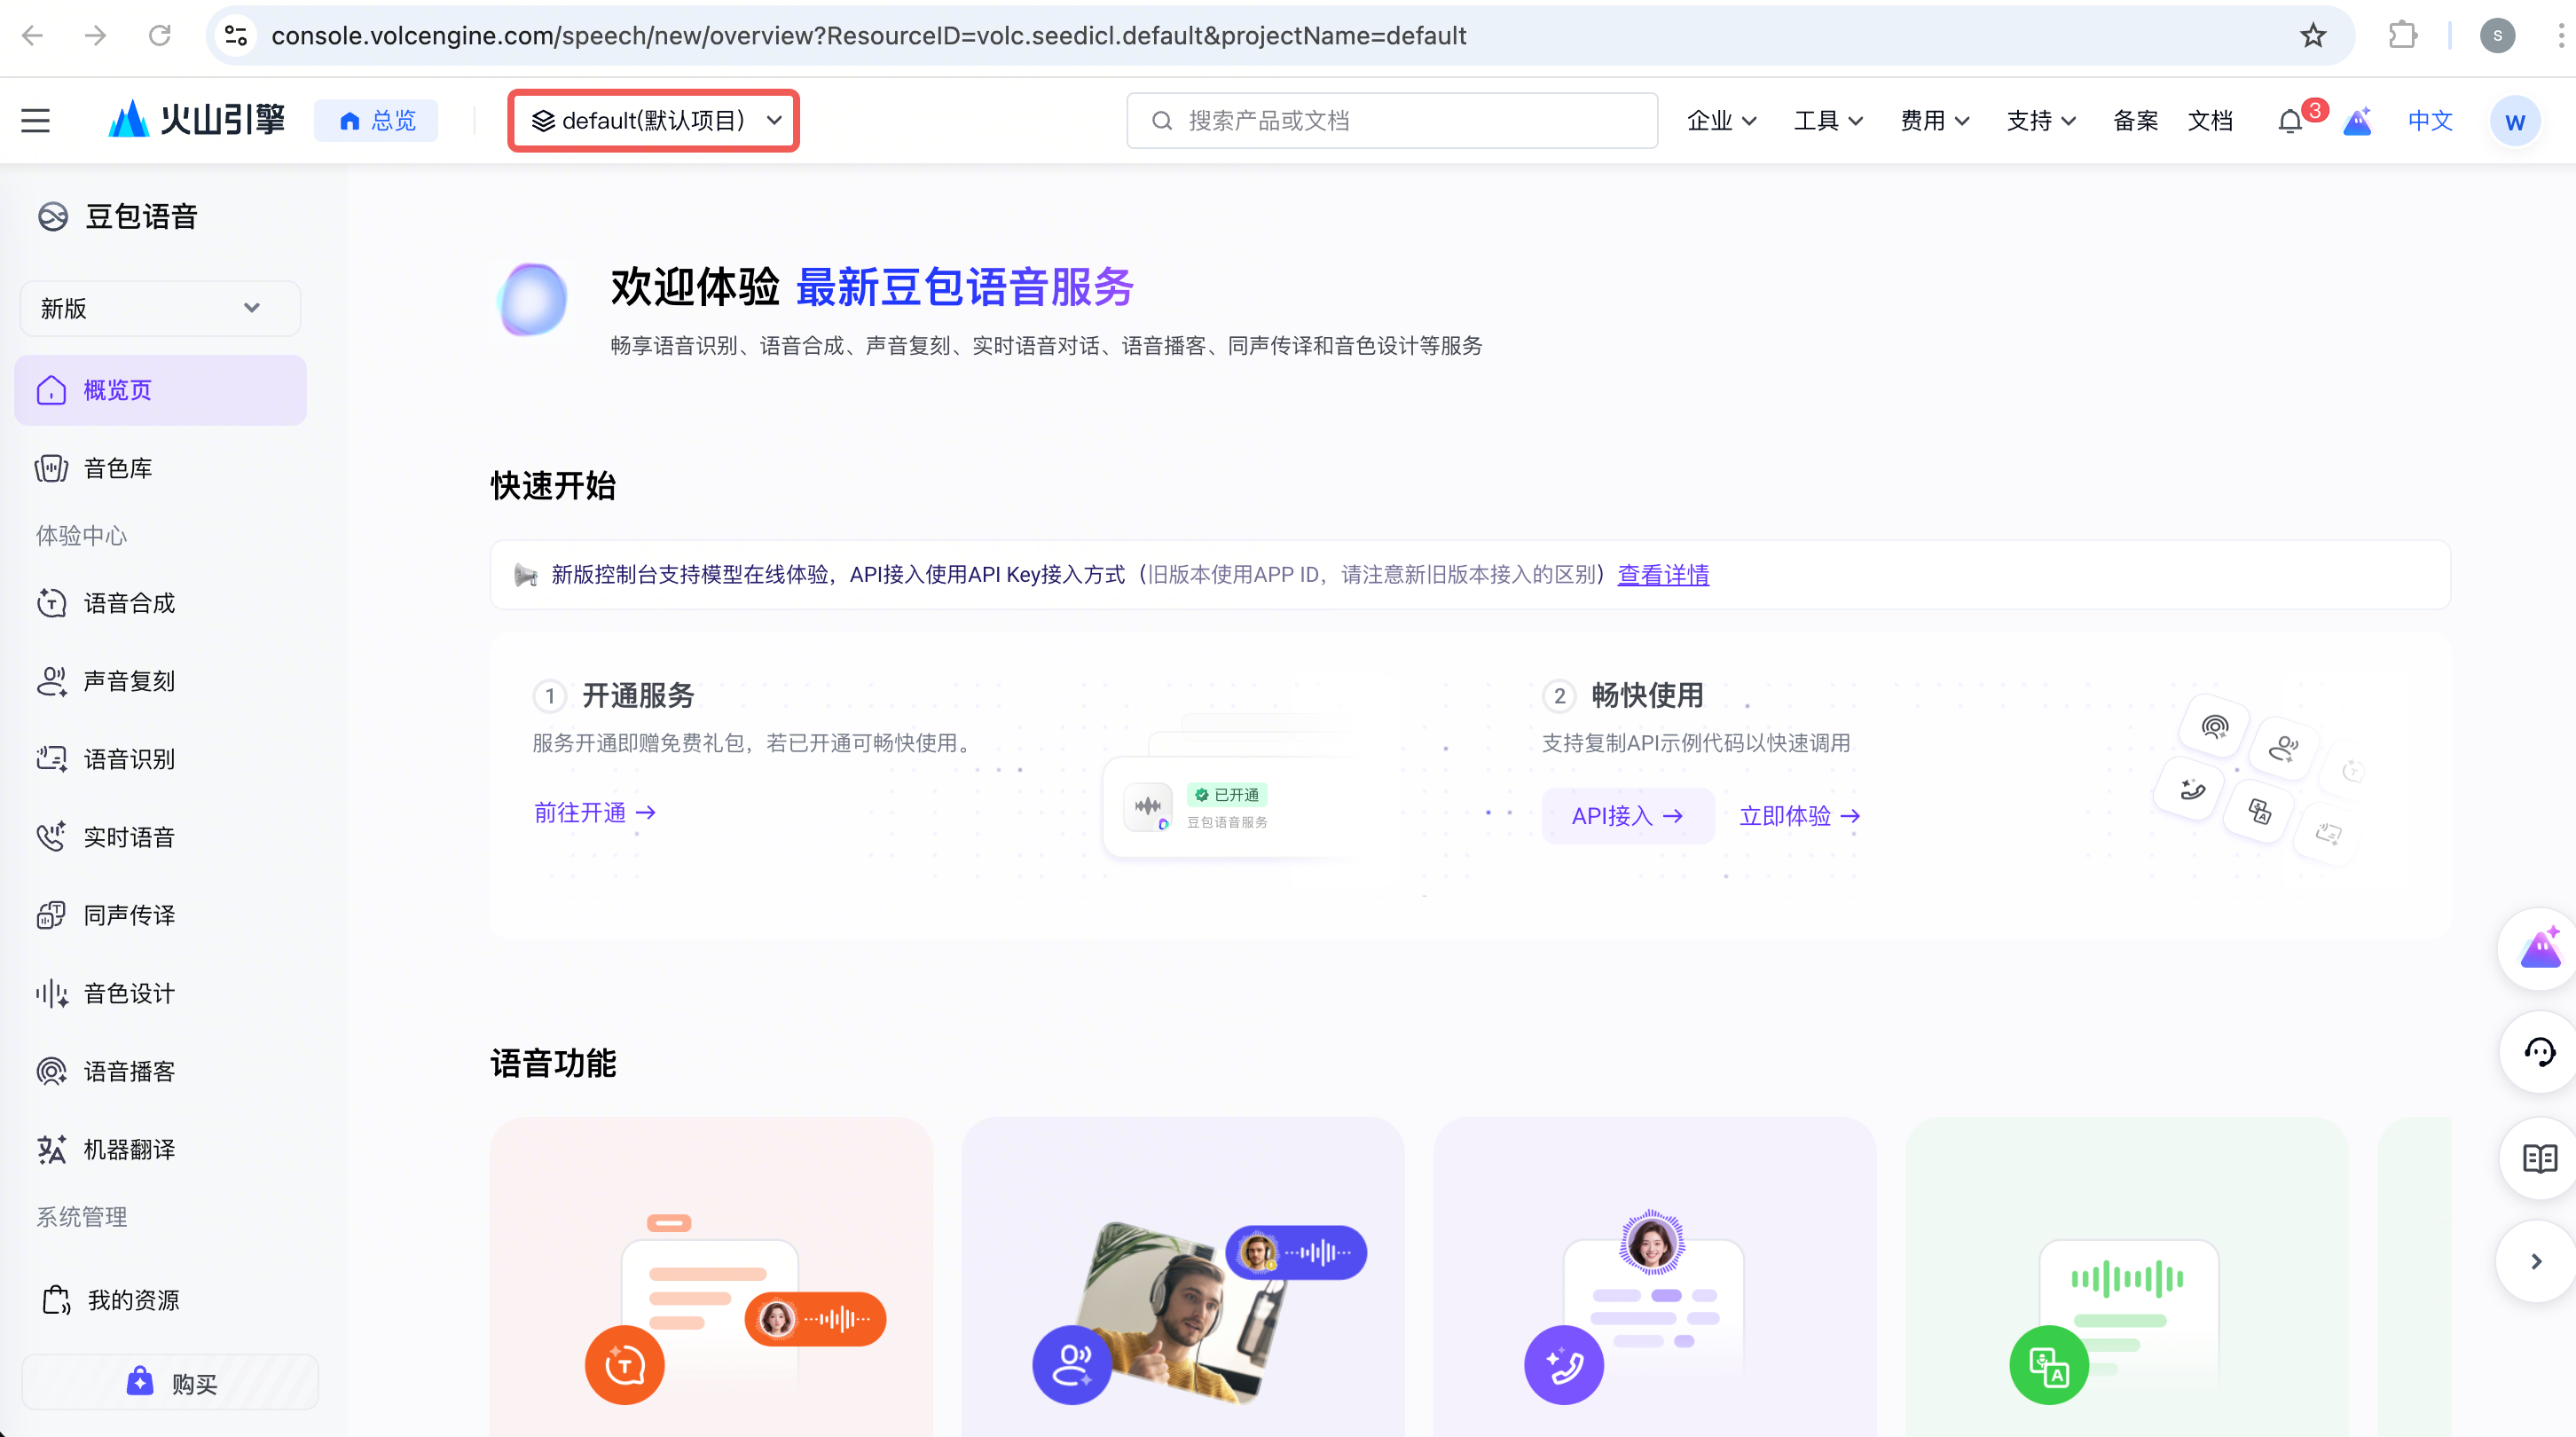Open 备案 in top navigation

click(2135, 121)
